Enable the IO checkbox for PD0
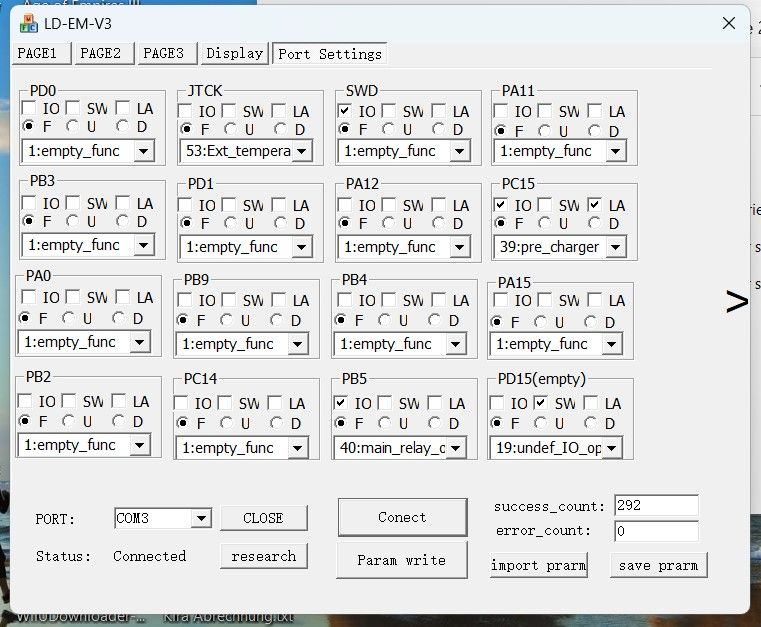 [30, 108]
